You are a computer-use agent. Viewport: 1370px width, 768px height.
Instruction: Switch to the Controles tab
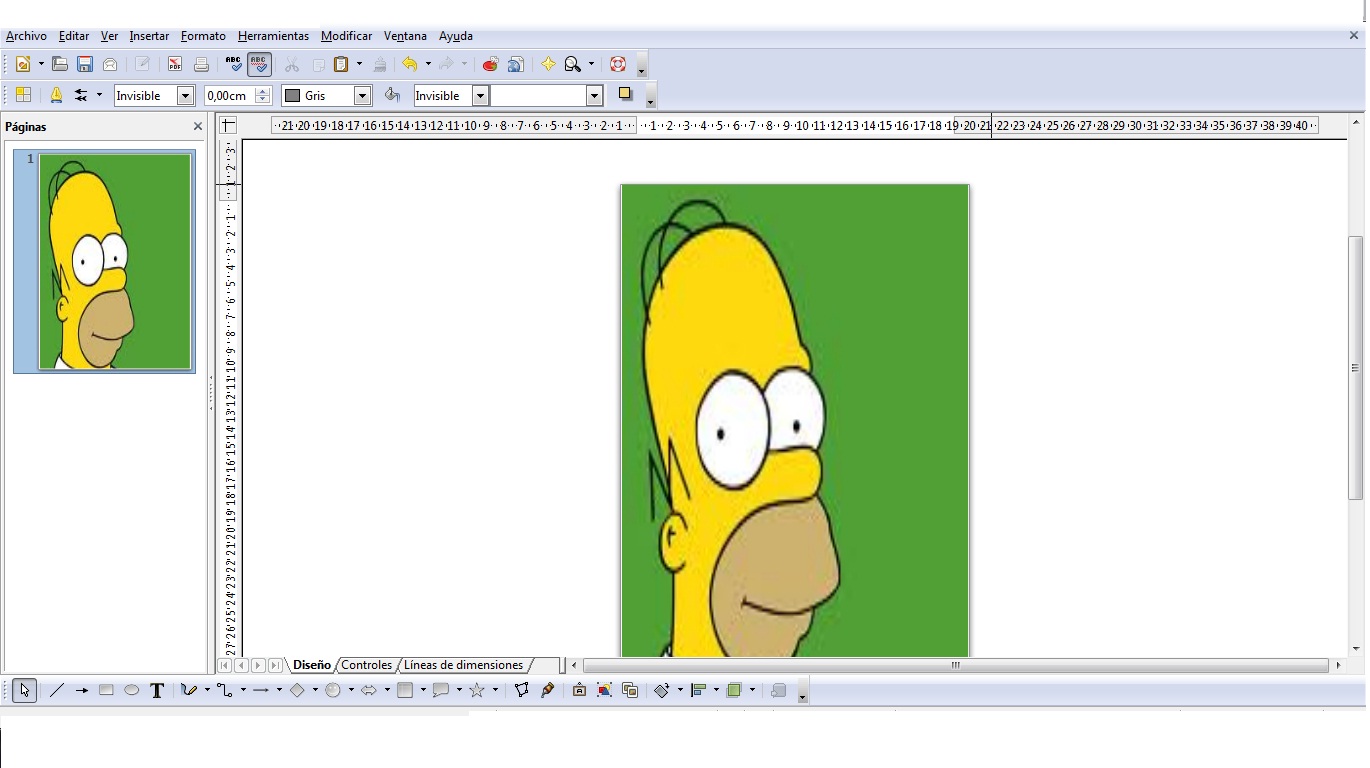[366, 665]
